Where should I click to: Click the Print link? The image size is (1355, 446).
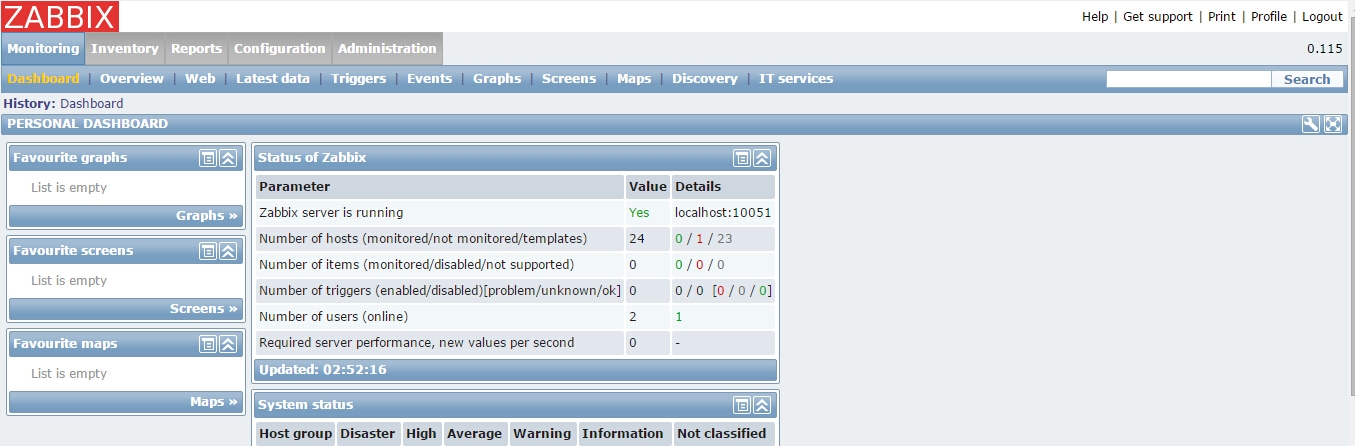click(1222, 16)
